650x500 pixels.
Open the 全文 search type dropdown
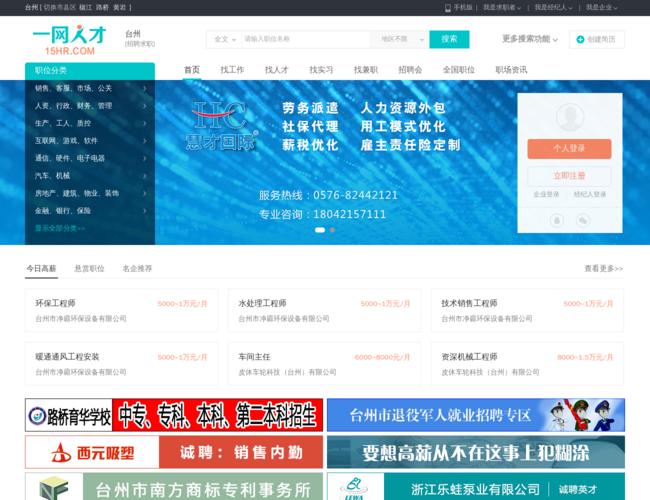[x=224, y=39]
